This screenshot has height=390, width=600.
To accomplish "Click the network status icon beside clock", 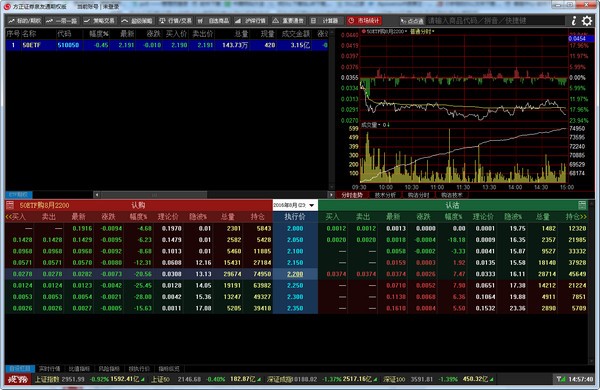I will point(561,379).
